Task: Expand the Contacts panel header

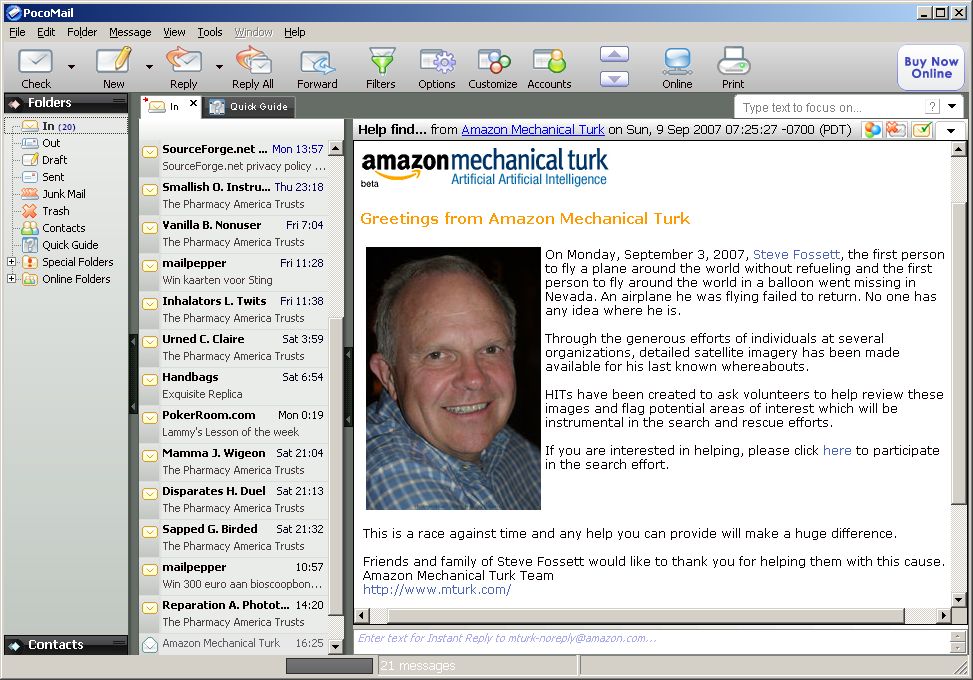Action: 66,645
